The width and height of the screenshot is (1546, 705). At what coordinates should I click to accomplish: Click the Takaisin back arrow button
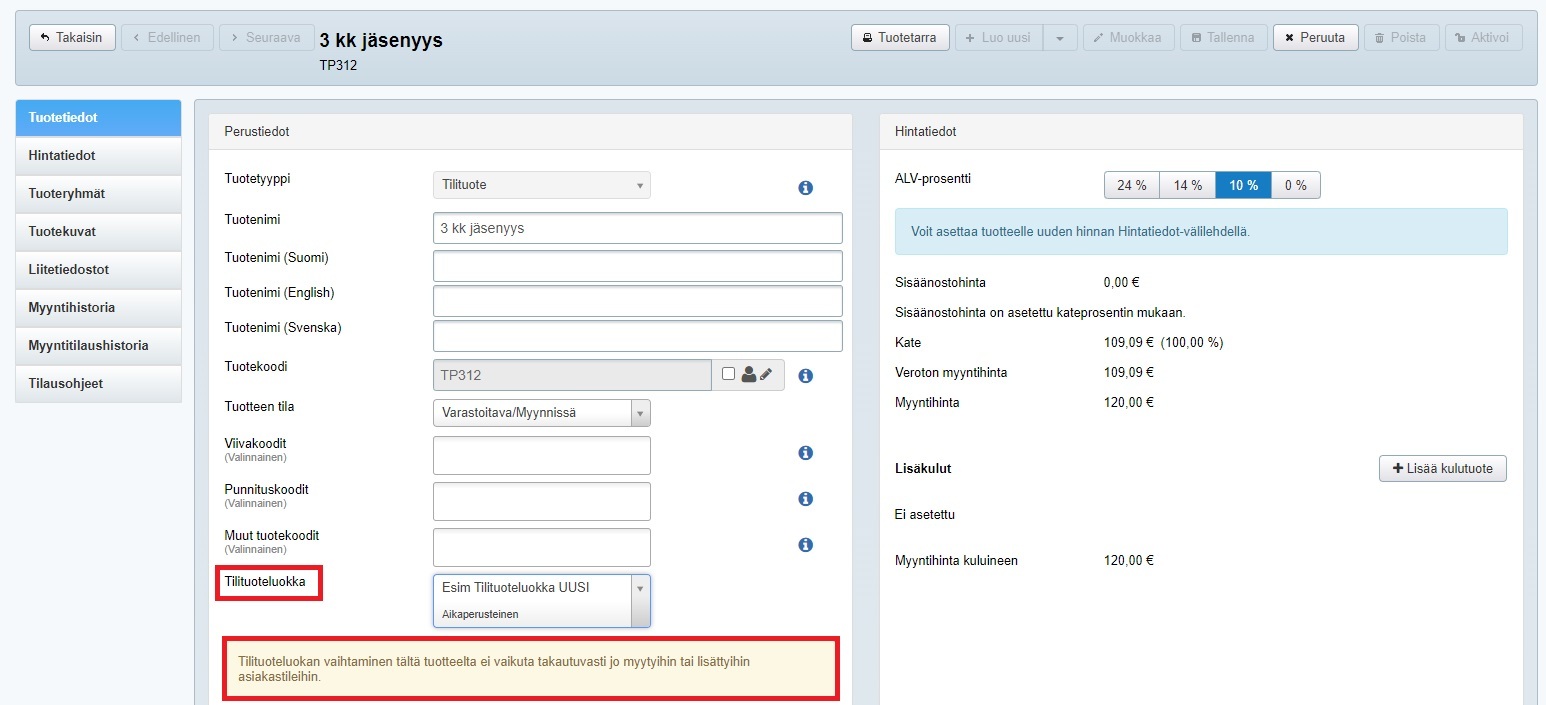72,38
